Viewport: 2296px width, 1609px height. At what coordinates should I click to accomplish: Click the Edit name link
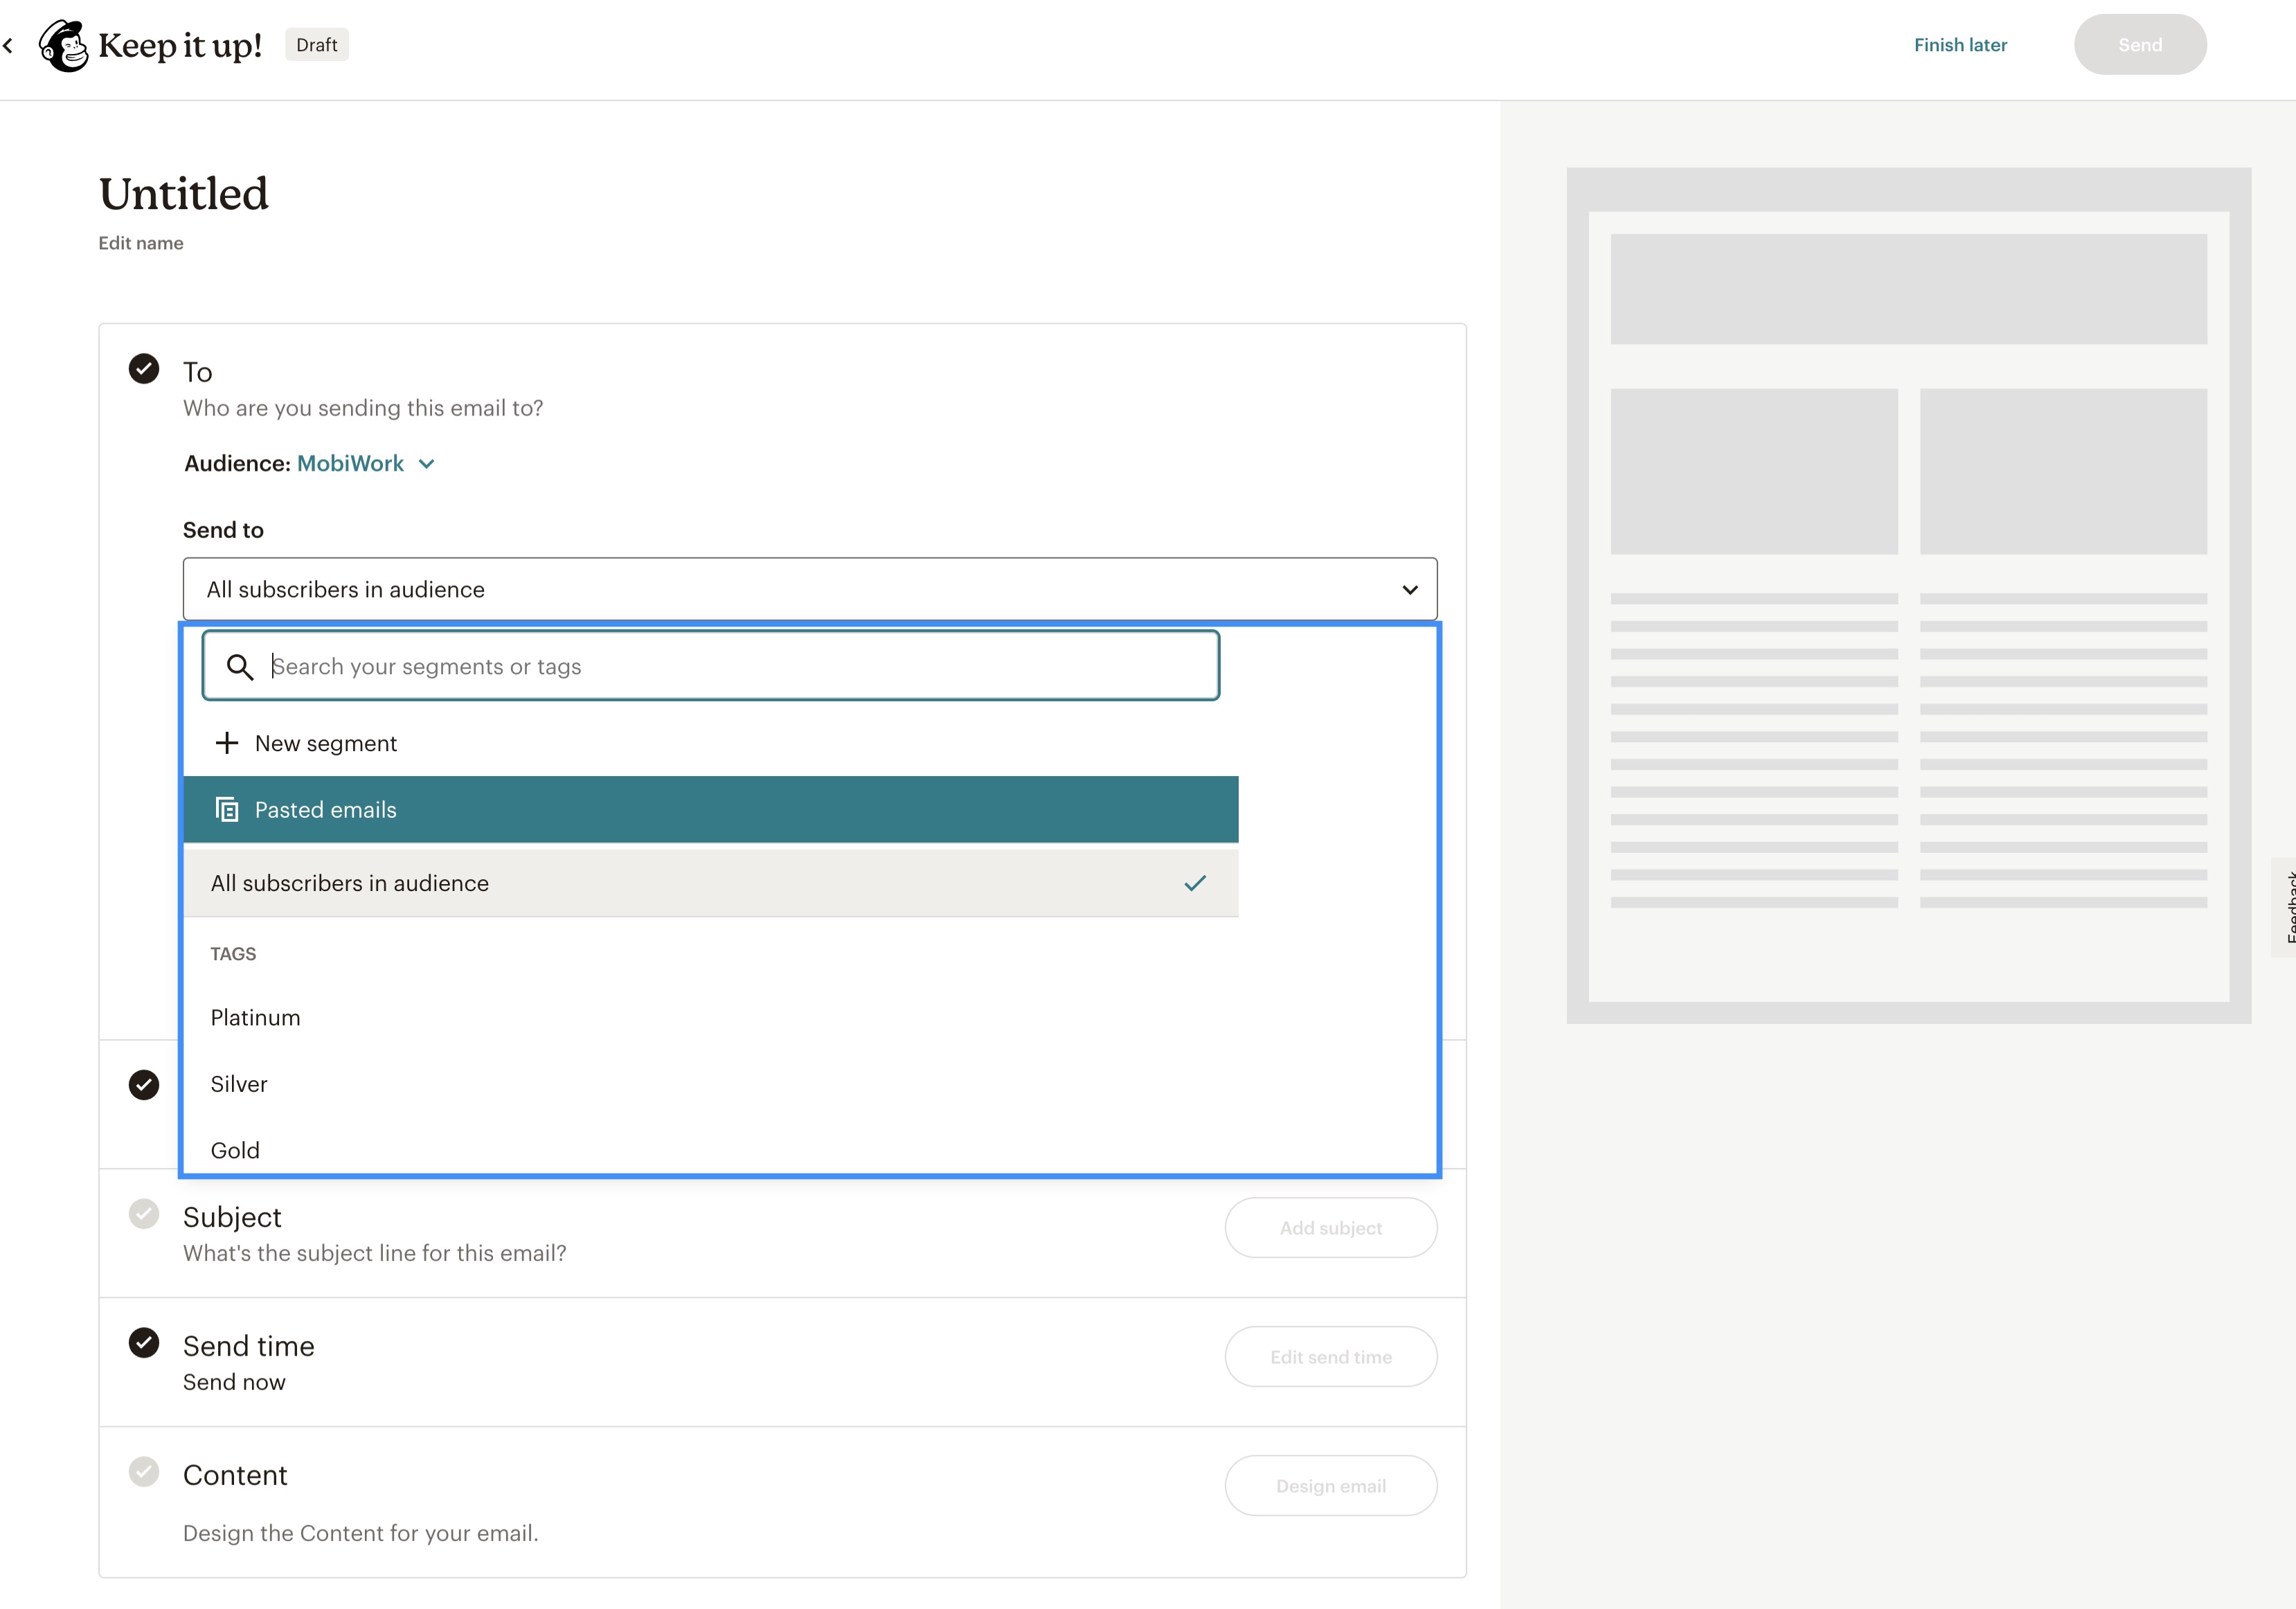141,243
